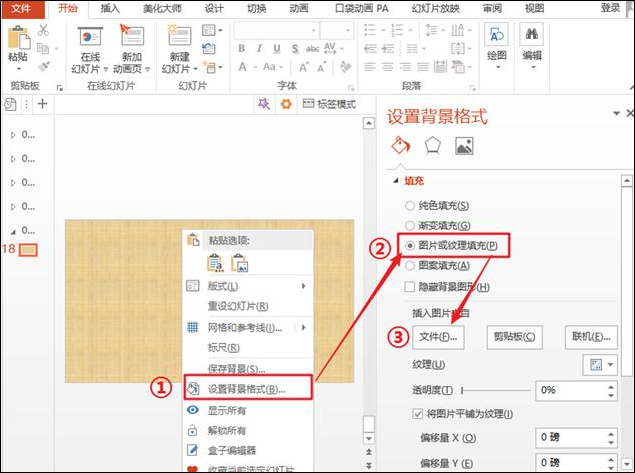Viewport: 635px width, 473px height.
Task: Click the Cut scissors icon
Action: [x=43, y=30]
